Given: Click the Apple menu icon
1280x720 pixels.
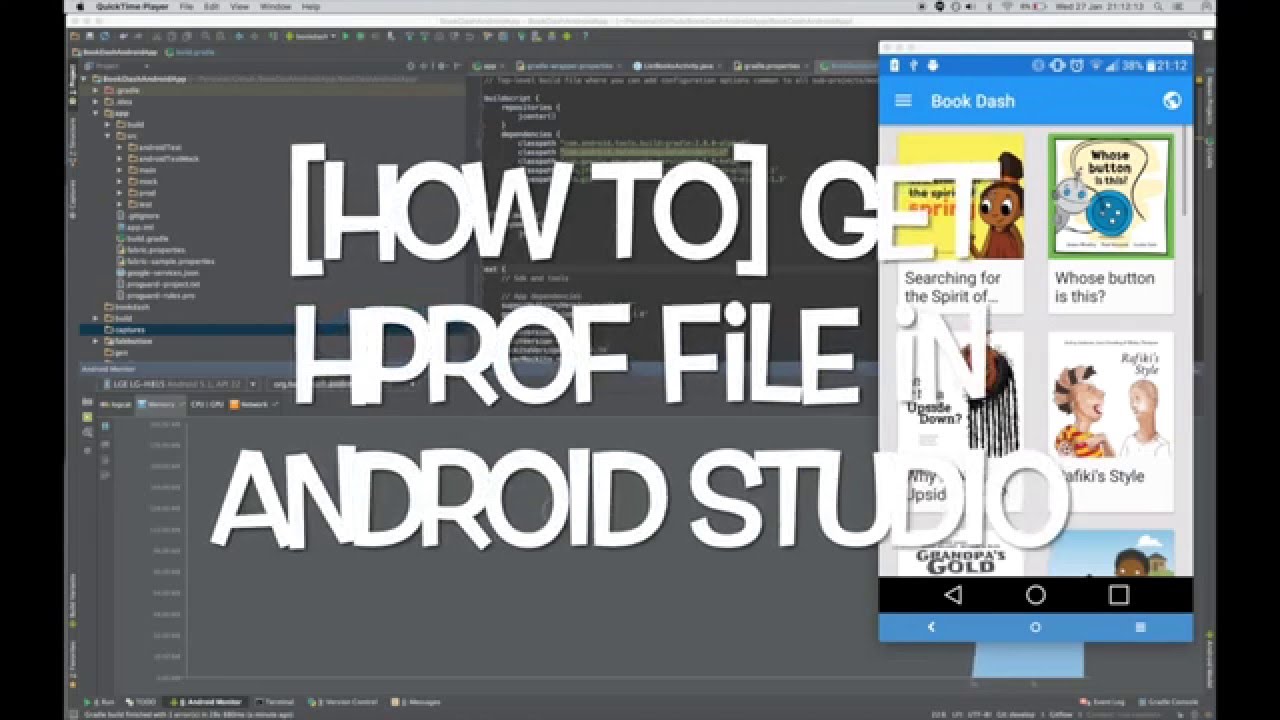Looking at the screenshot, I should 80,6.
